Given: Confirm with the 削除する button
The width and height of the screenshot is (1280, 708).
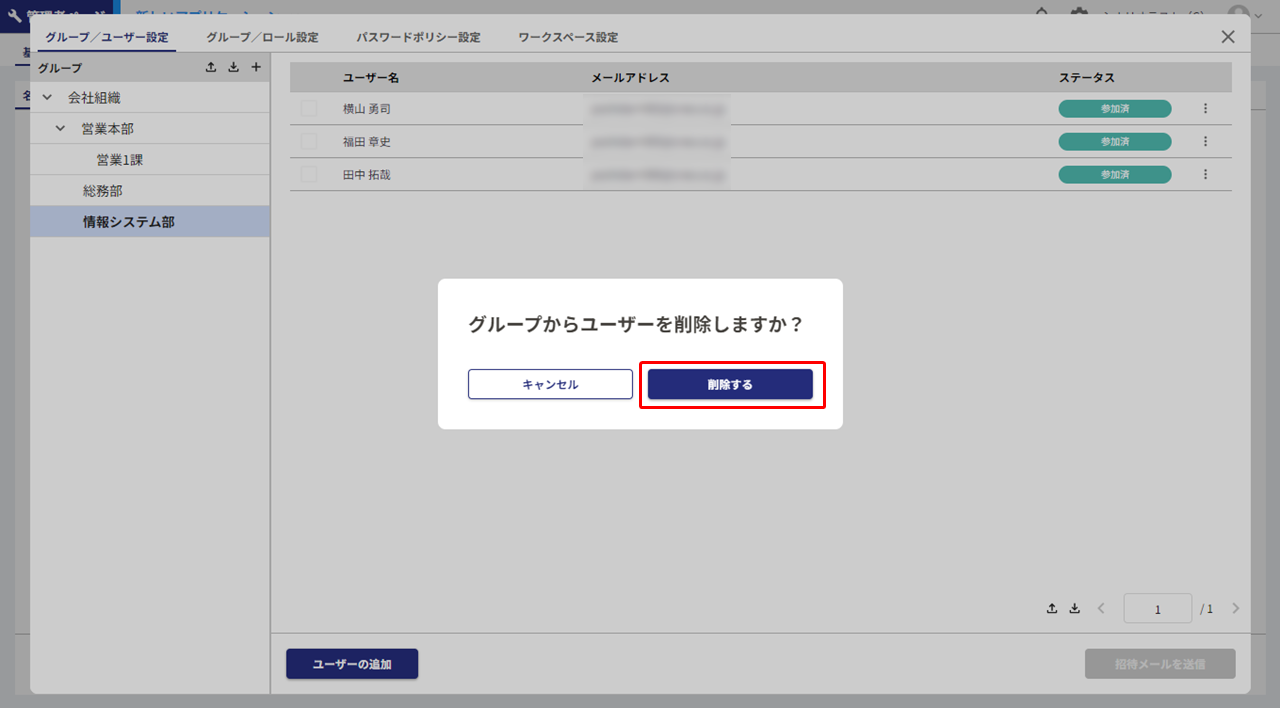Looking at the screenshot, I should (x=730, y=385).
